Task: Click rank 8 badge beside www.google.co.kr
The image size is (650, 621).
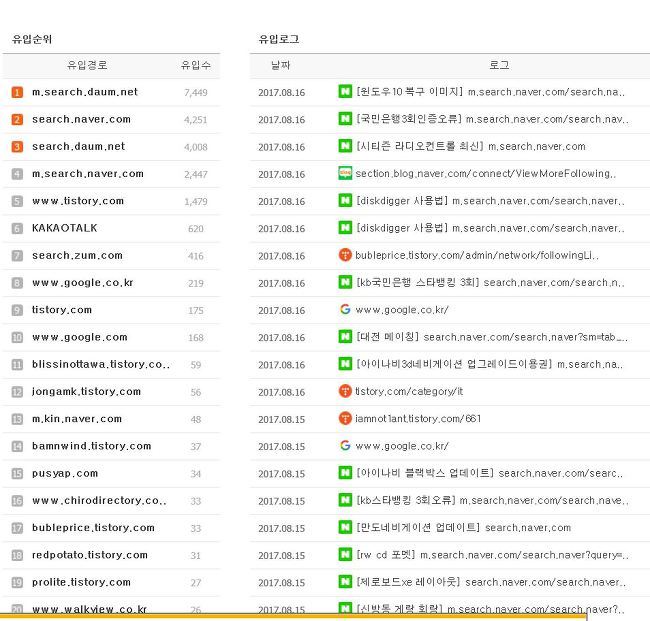Action: (x=17, y=283)
